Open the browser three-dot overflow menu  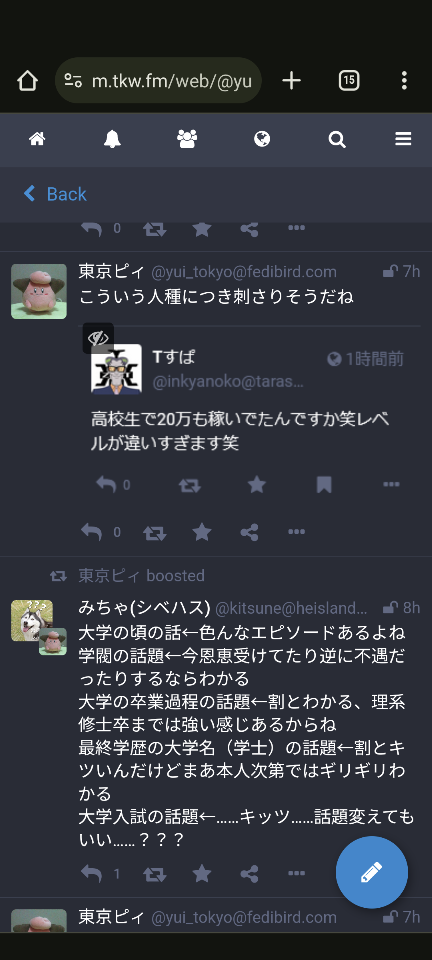(x=404, y=80)
